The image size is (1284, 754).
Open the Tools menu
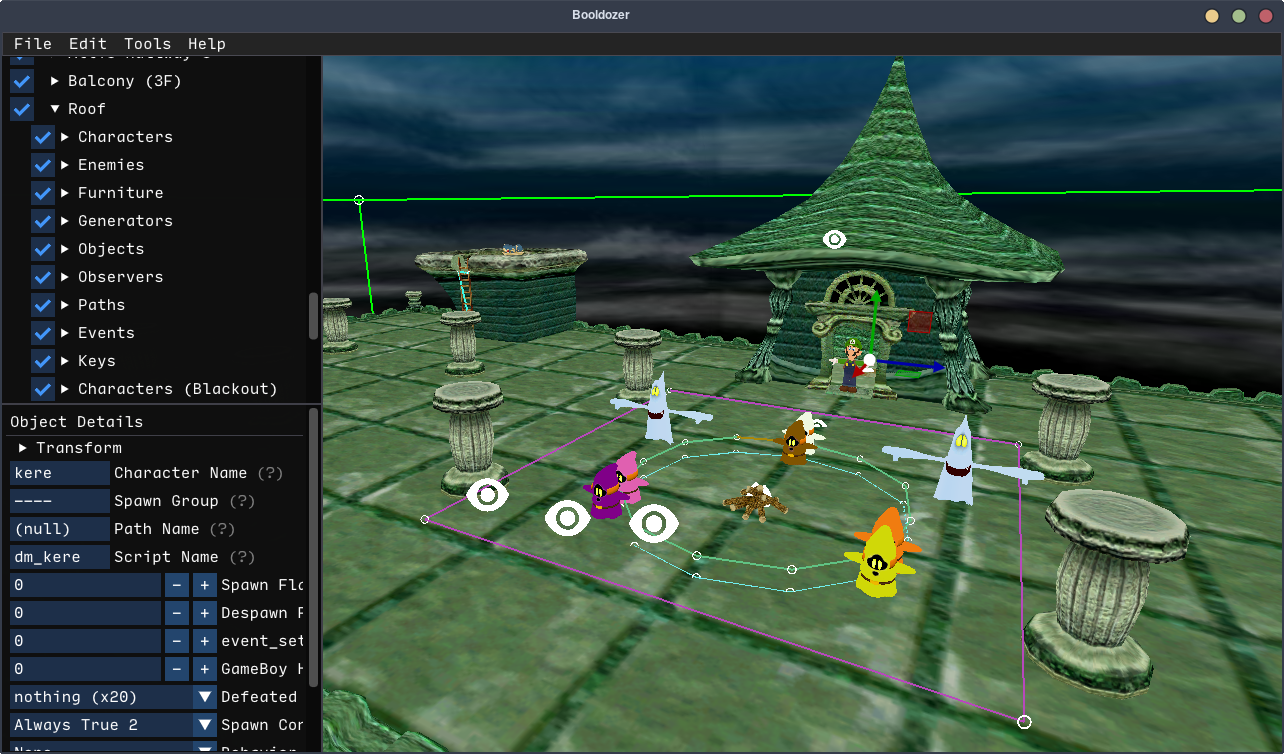(x=148, y=44)
